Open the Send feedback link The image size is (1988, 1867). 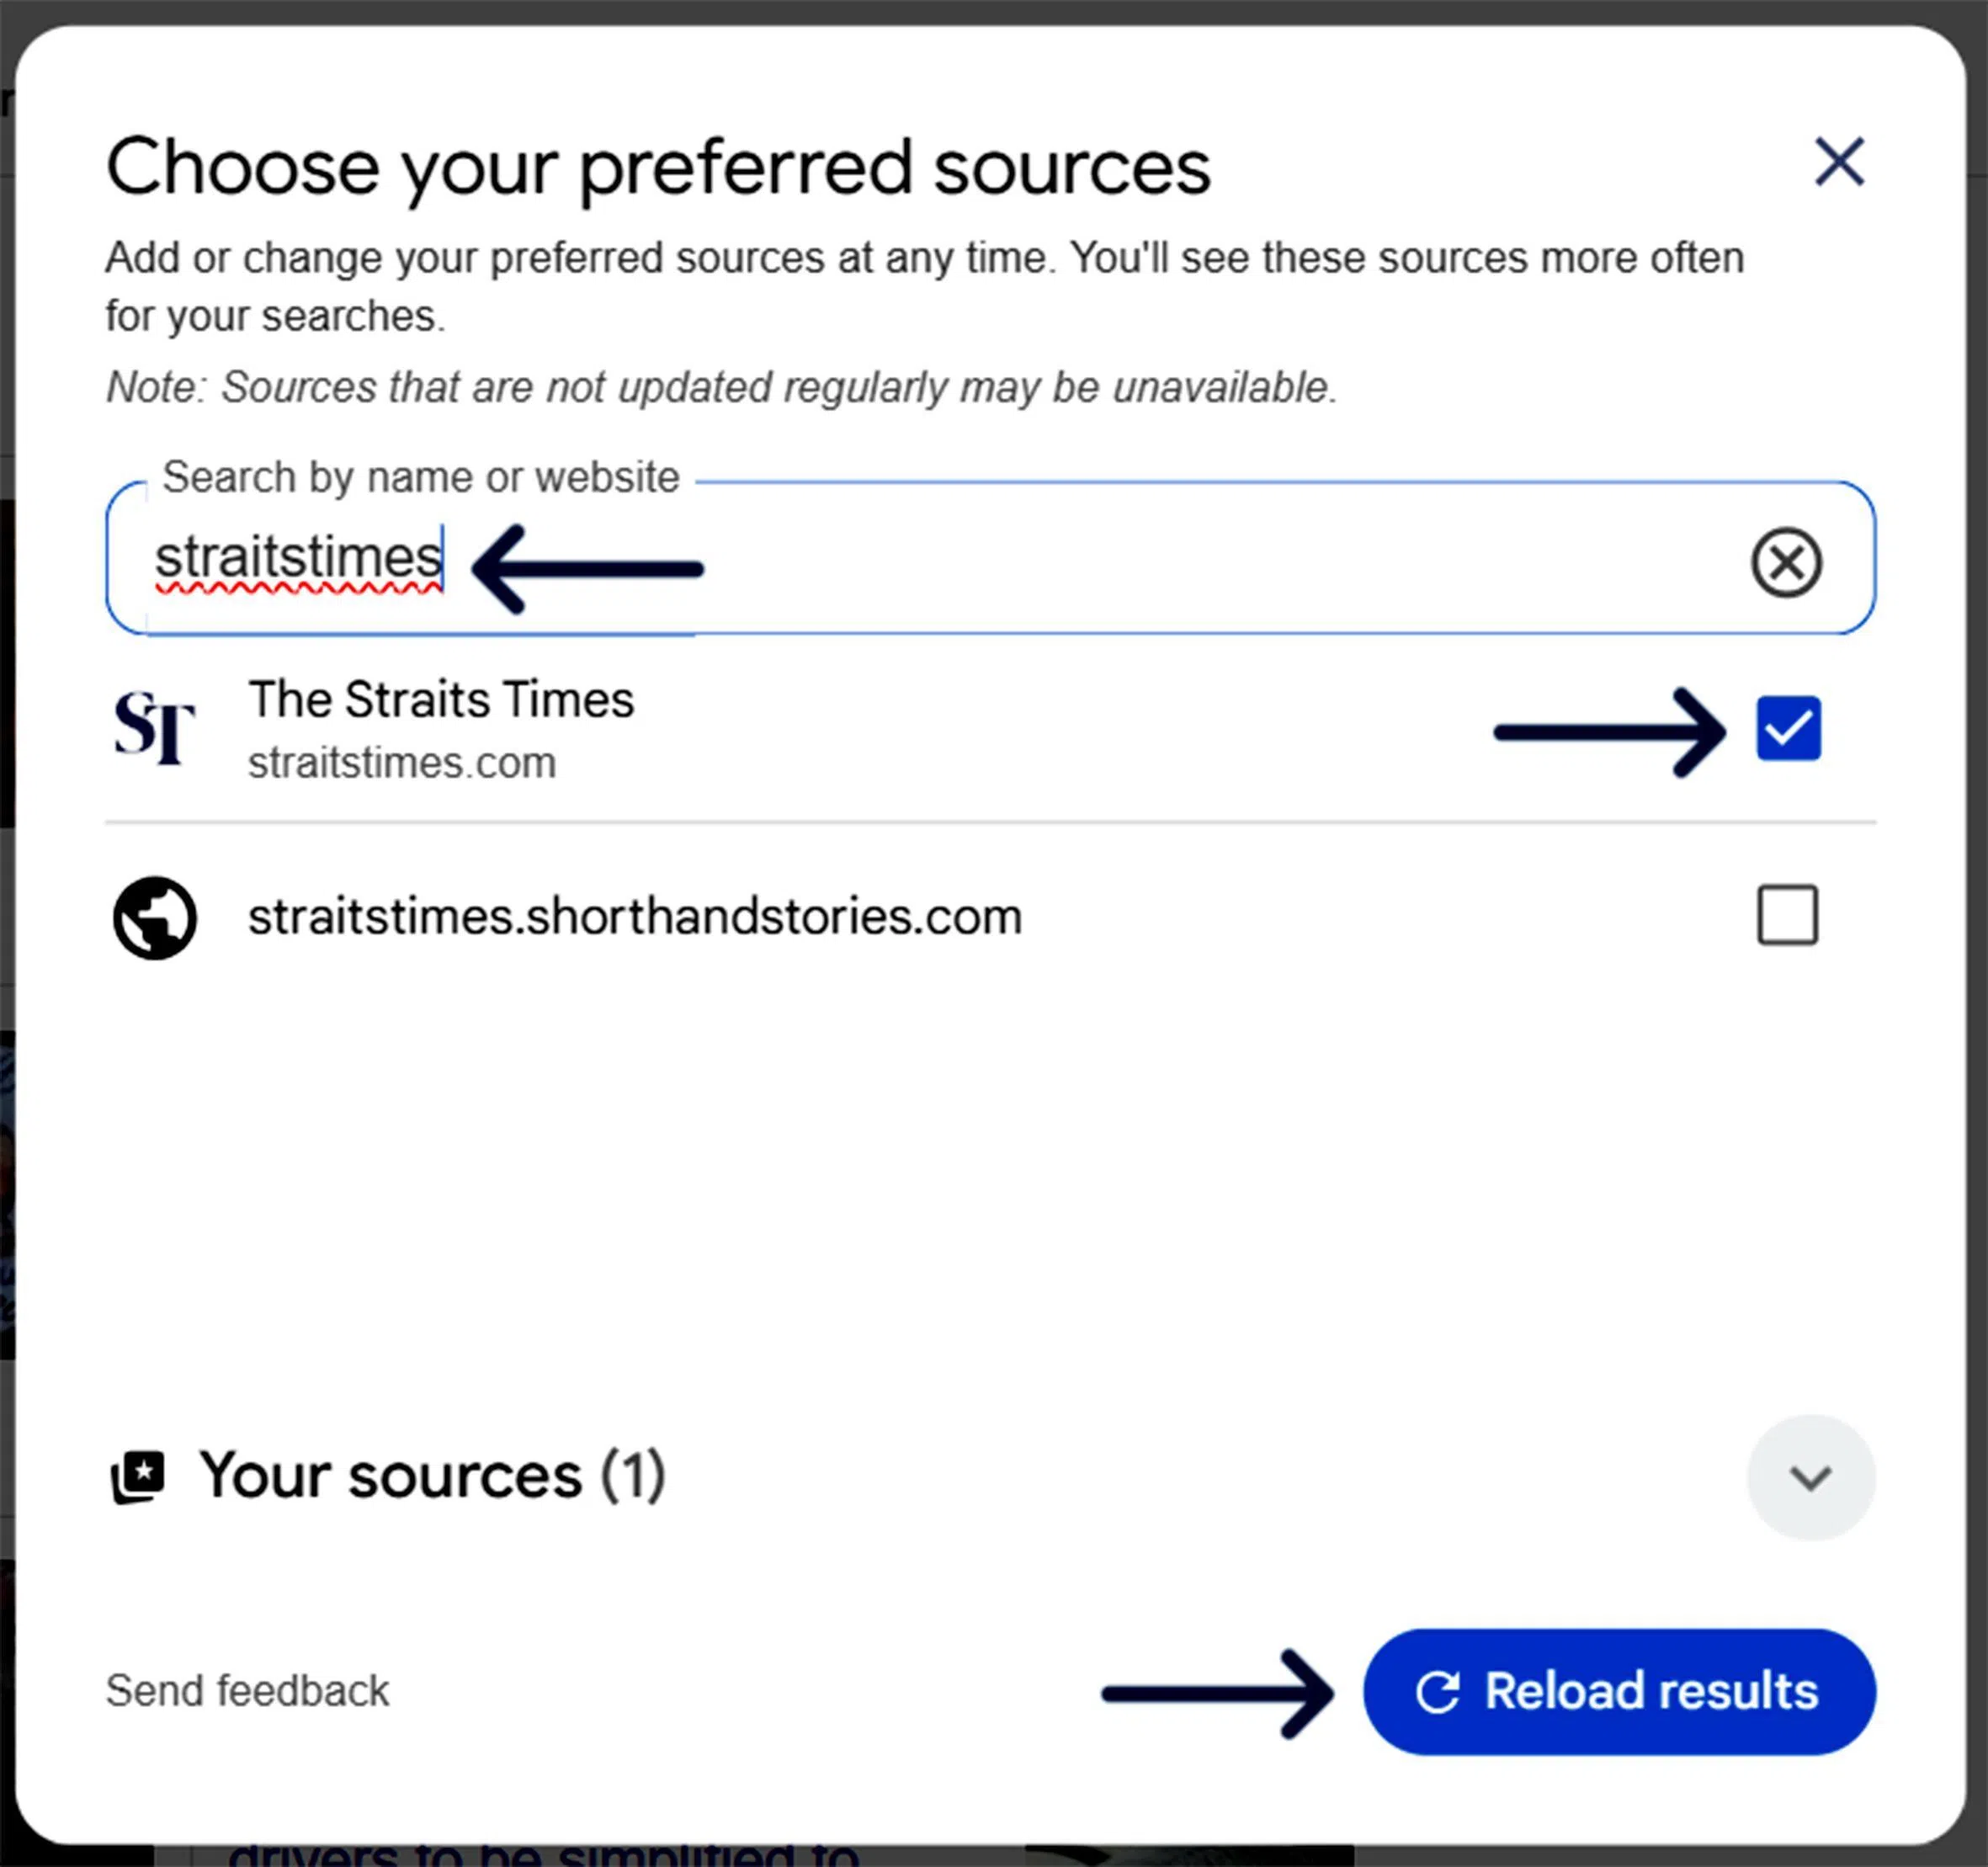coord(247,1691)
